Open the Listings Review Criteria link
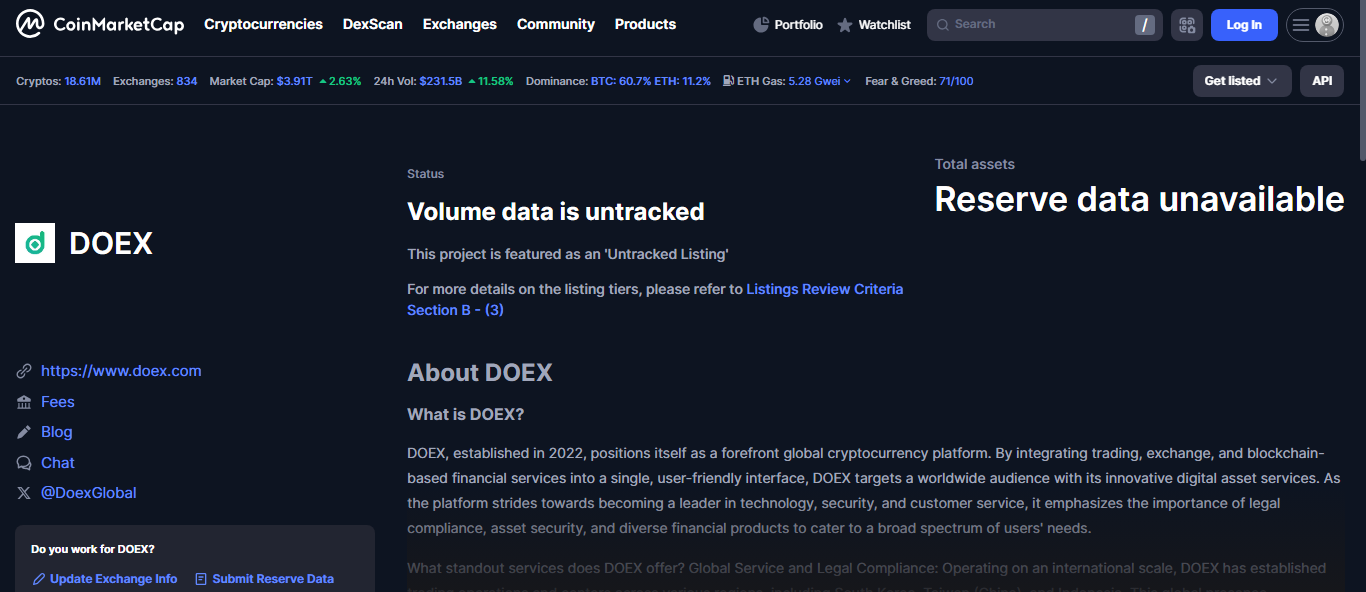This screenshot has width=1366, height=592. click(824, 288)
